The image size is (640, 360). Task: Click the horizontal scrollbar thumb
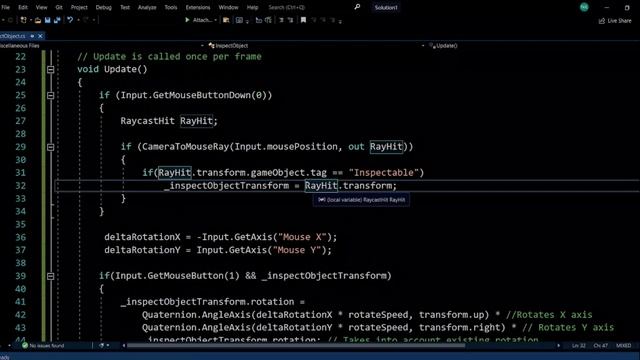[x=296, y=346]
